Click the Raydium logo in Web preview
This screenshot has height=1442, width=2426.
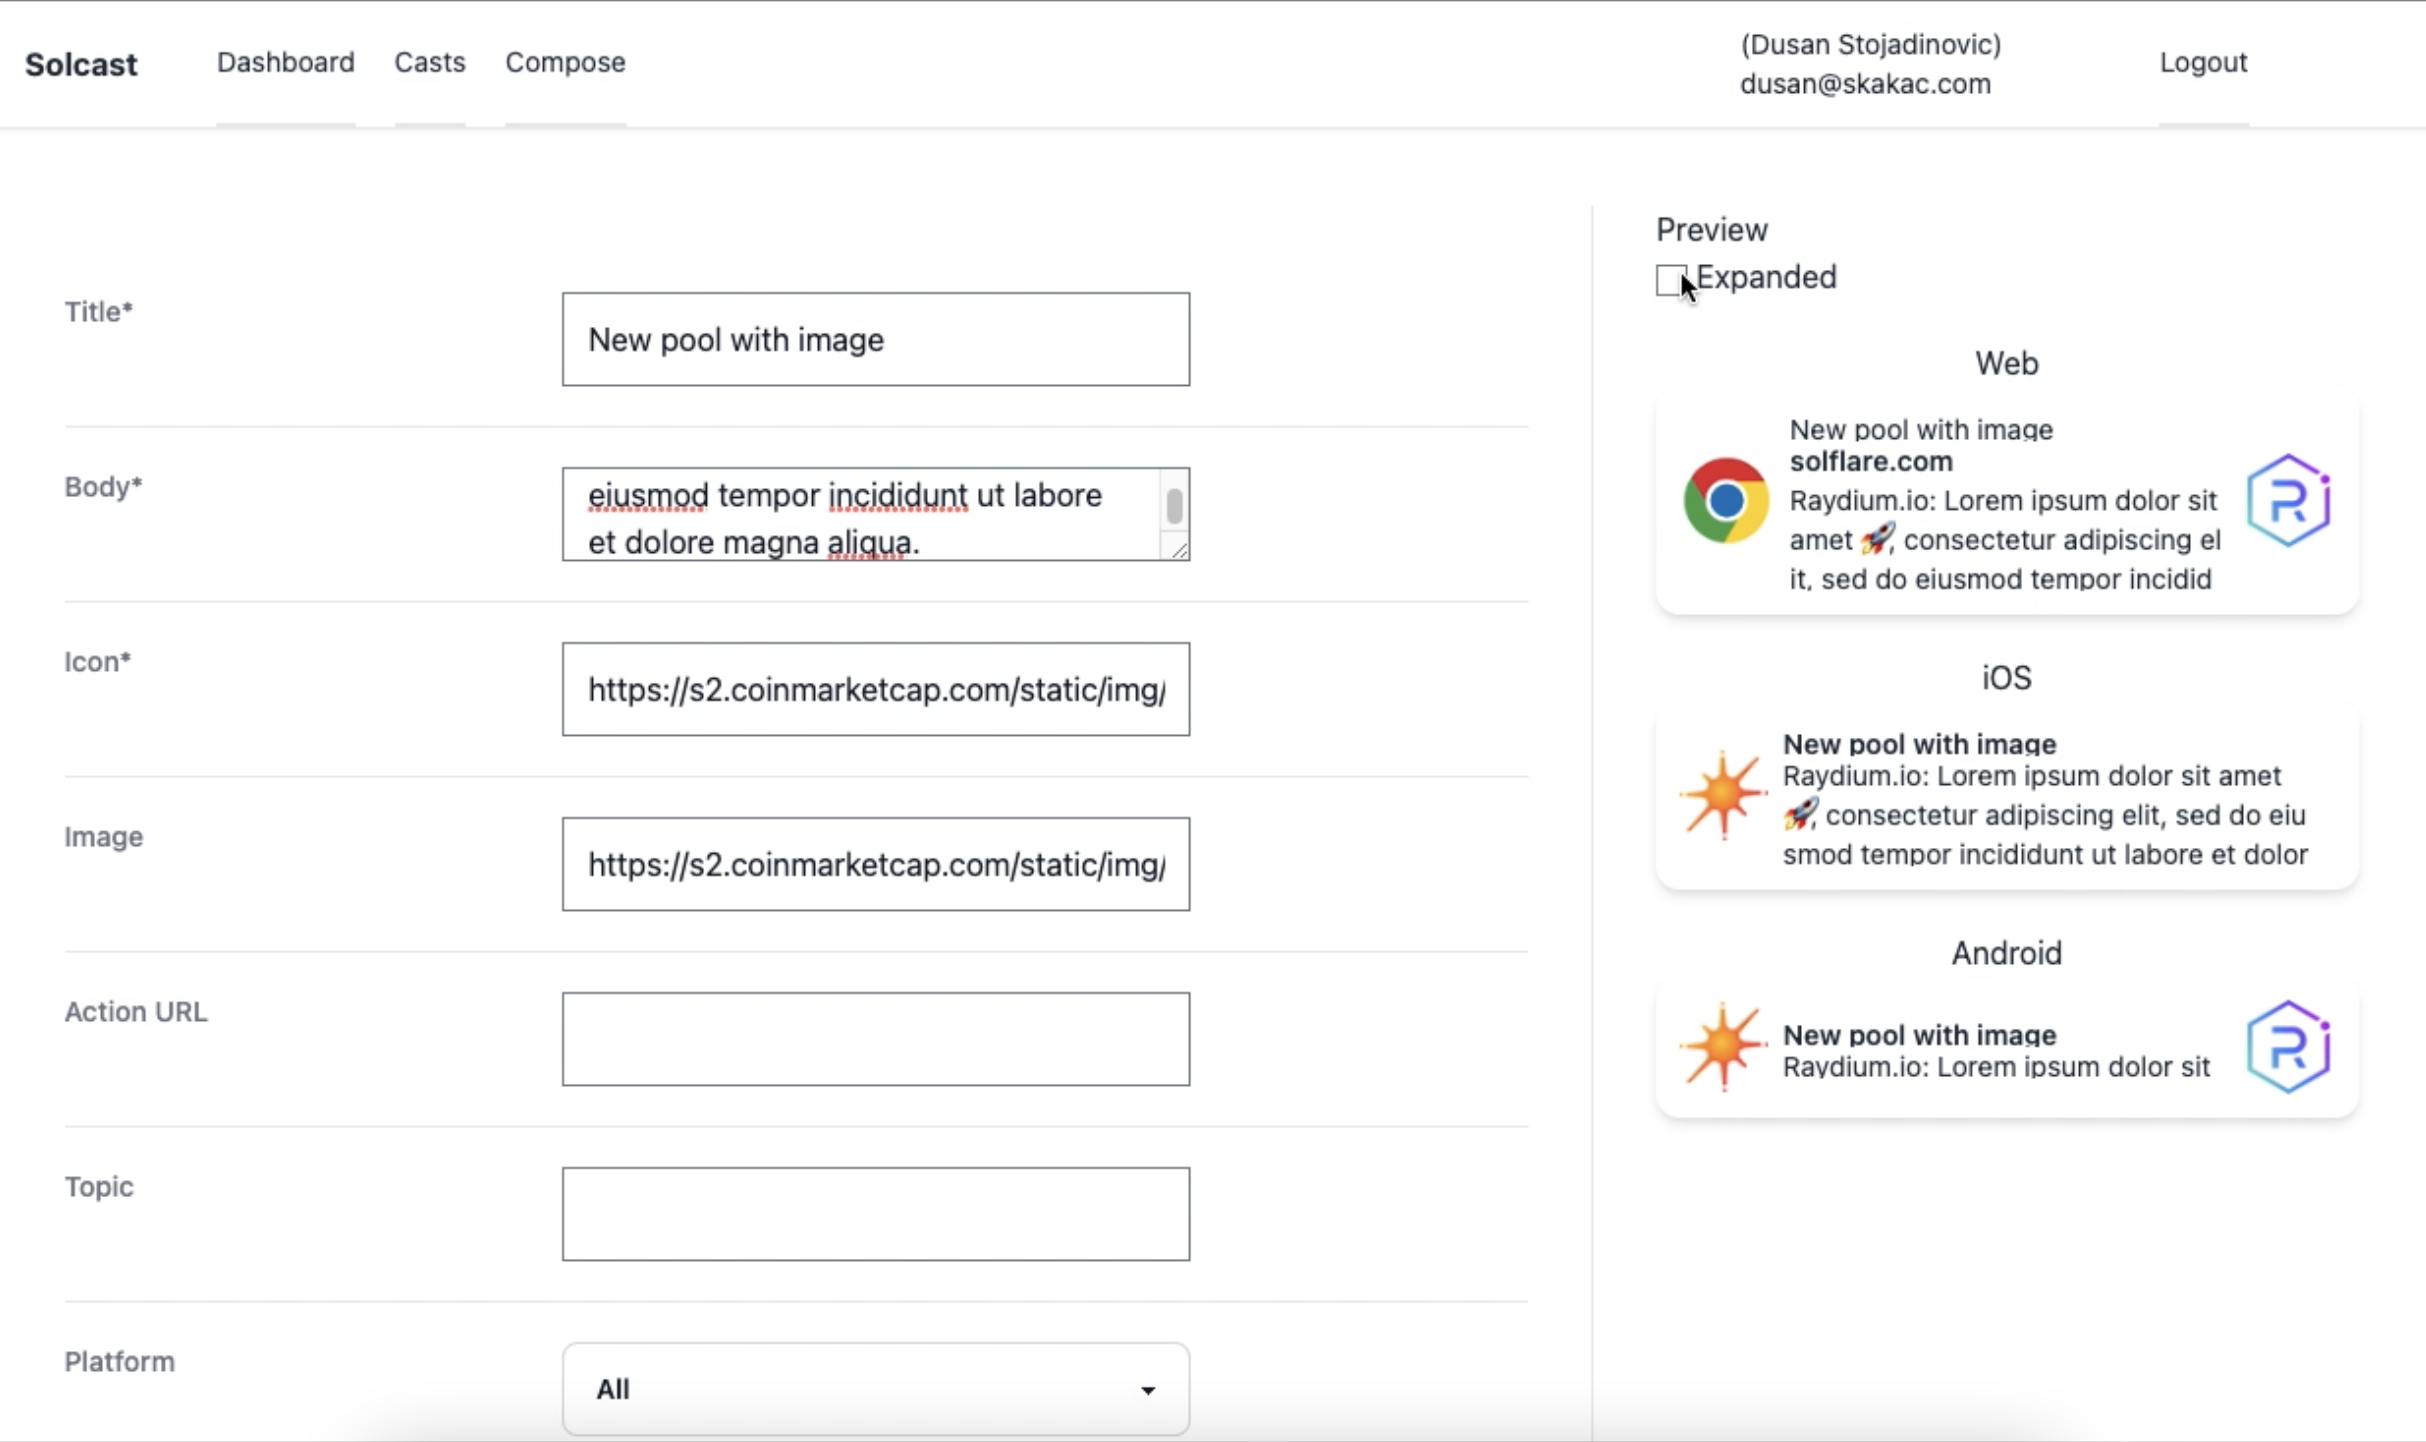coord(2289,500)
